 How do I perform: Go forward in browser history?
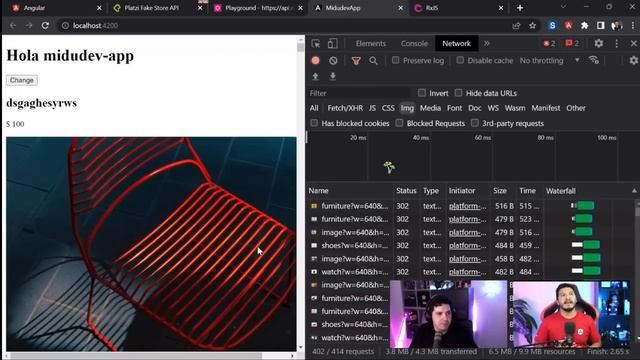[29, 25]
